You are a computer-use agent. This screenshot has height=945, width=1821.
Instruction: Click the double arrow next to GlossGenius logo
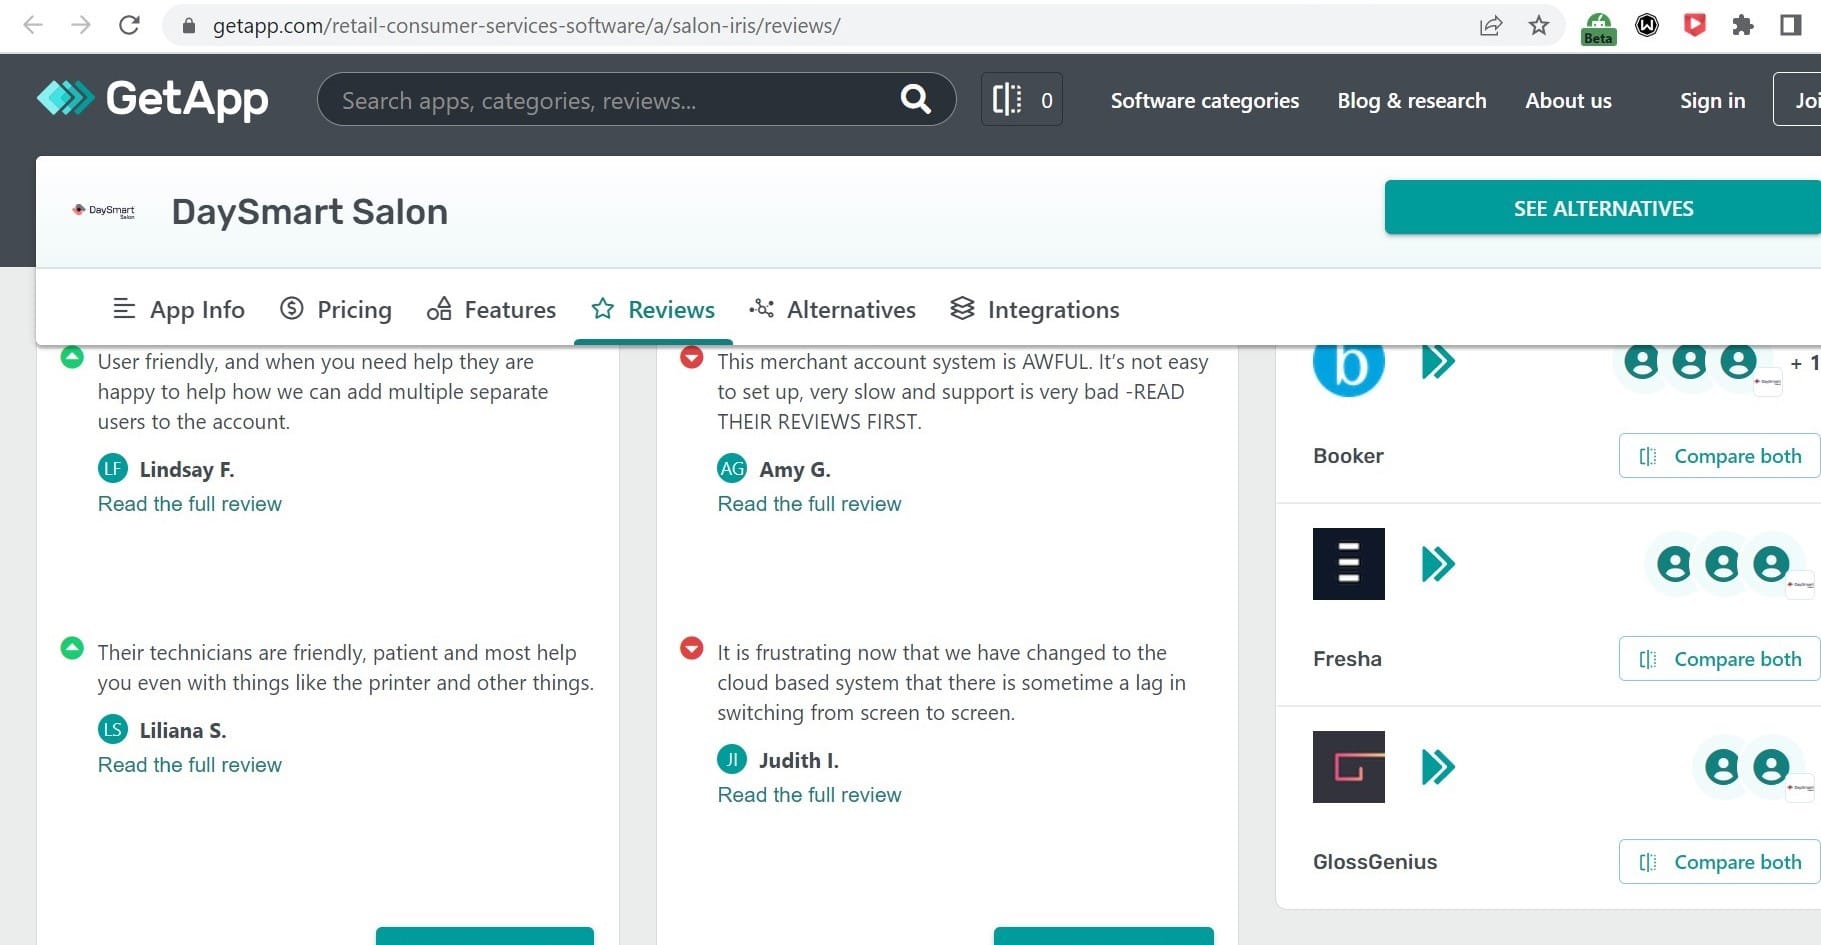1438,767
